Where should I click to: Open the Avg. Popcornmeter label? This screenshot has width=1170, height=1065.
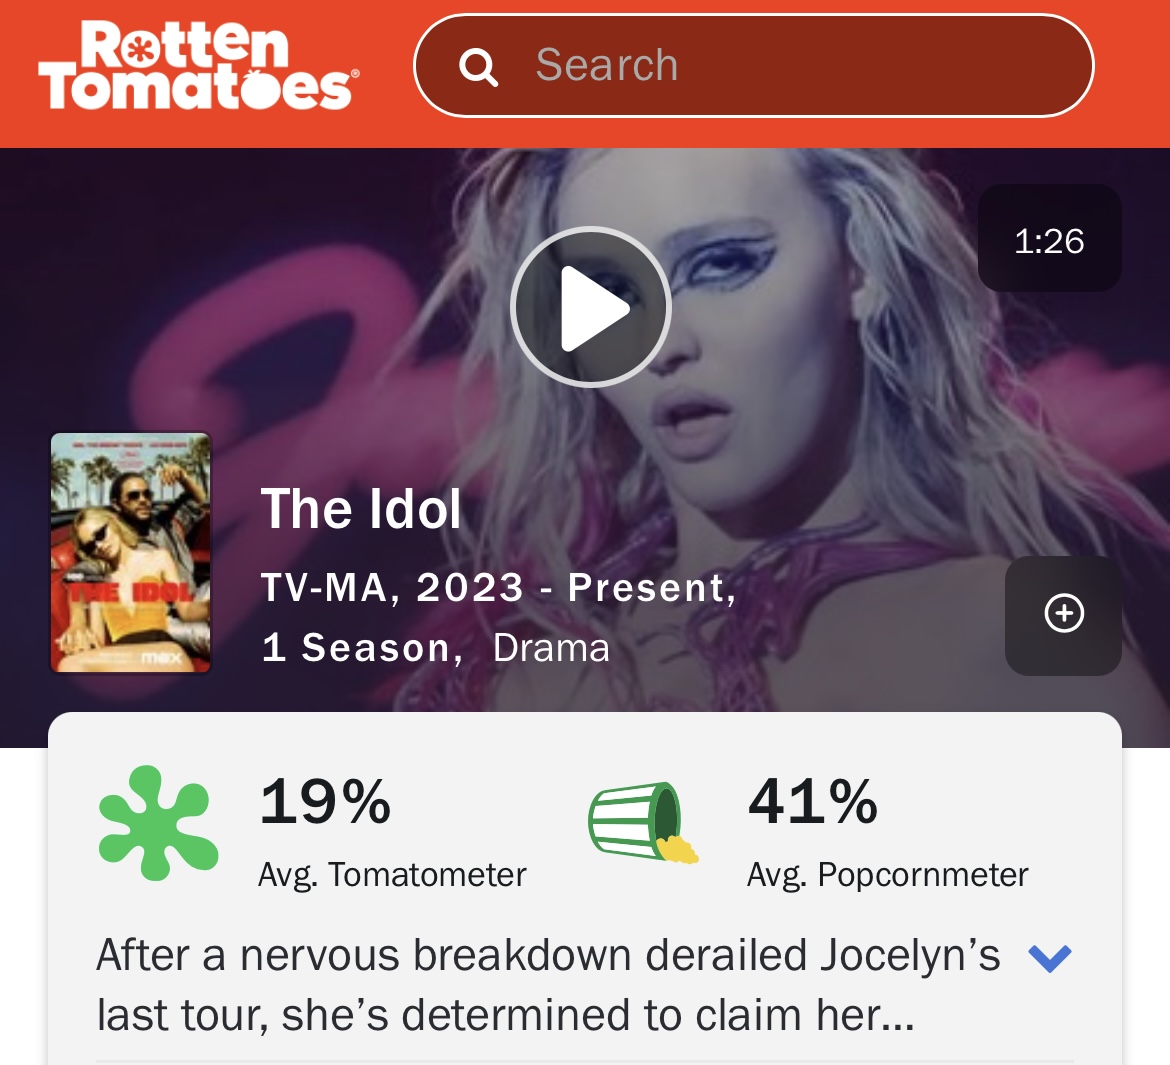click(888, 875)
